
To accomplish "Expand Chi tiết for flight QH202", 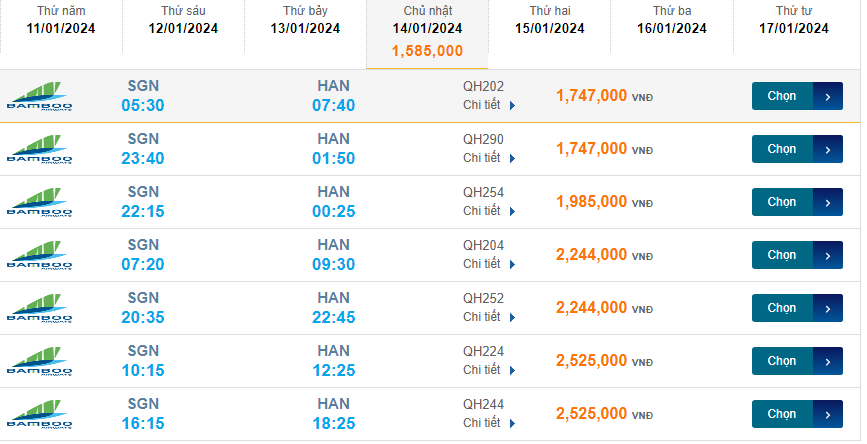I will [x=489, y=104].
